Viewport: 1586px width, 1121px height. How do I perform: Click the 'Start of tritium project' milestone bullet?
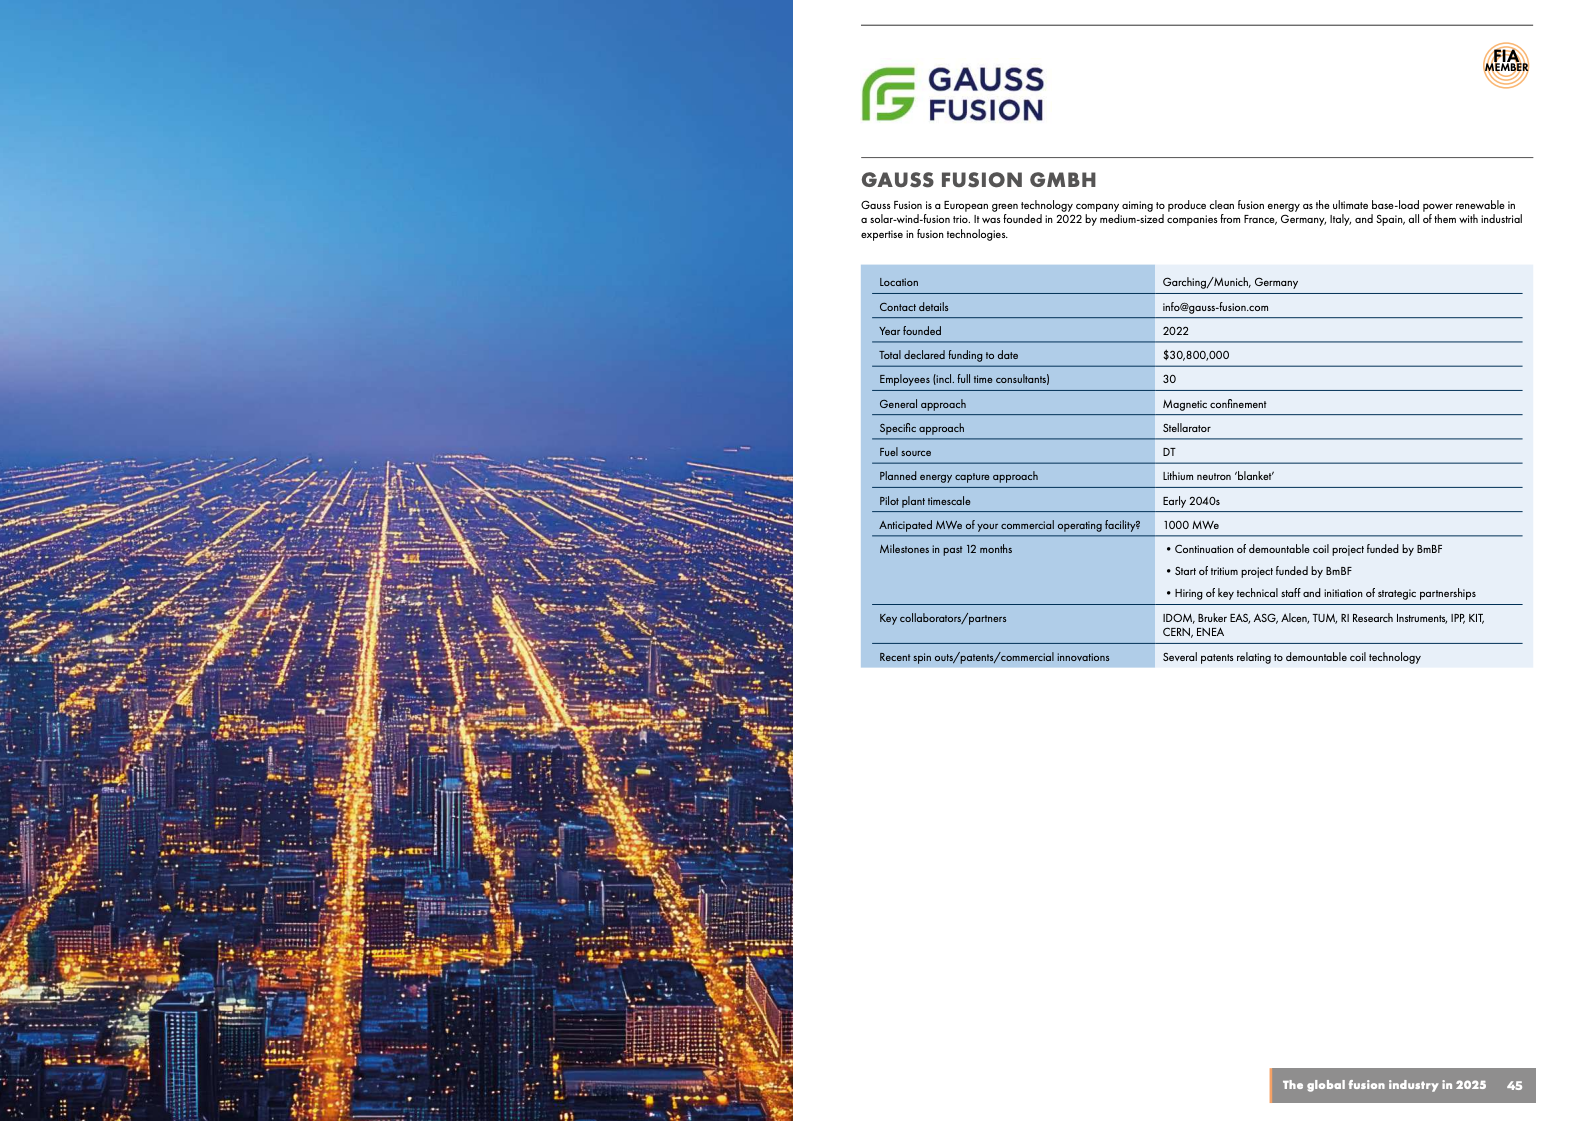(1262, 571)
